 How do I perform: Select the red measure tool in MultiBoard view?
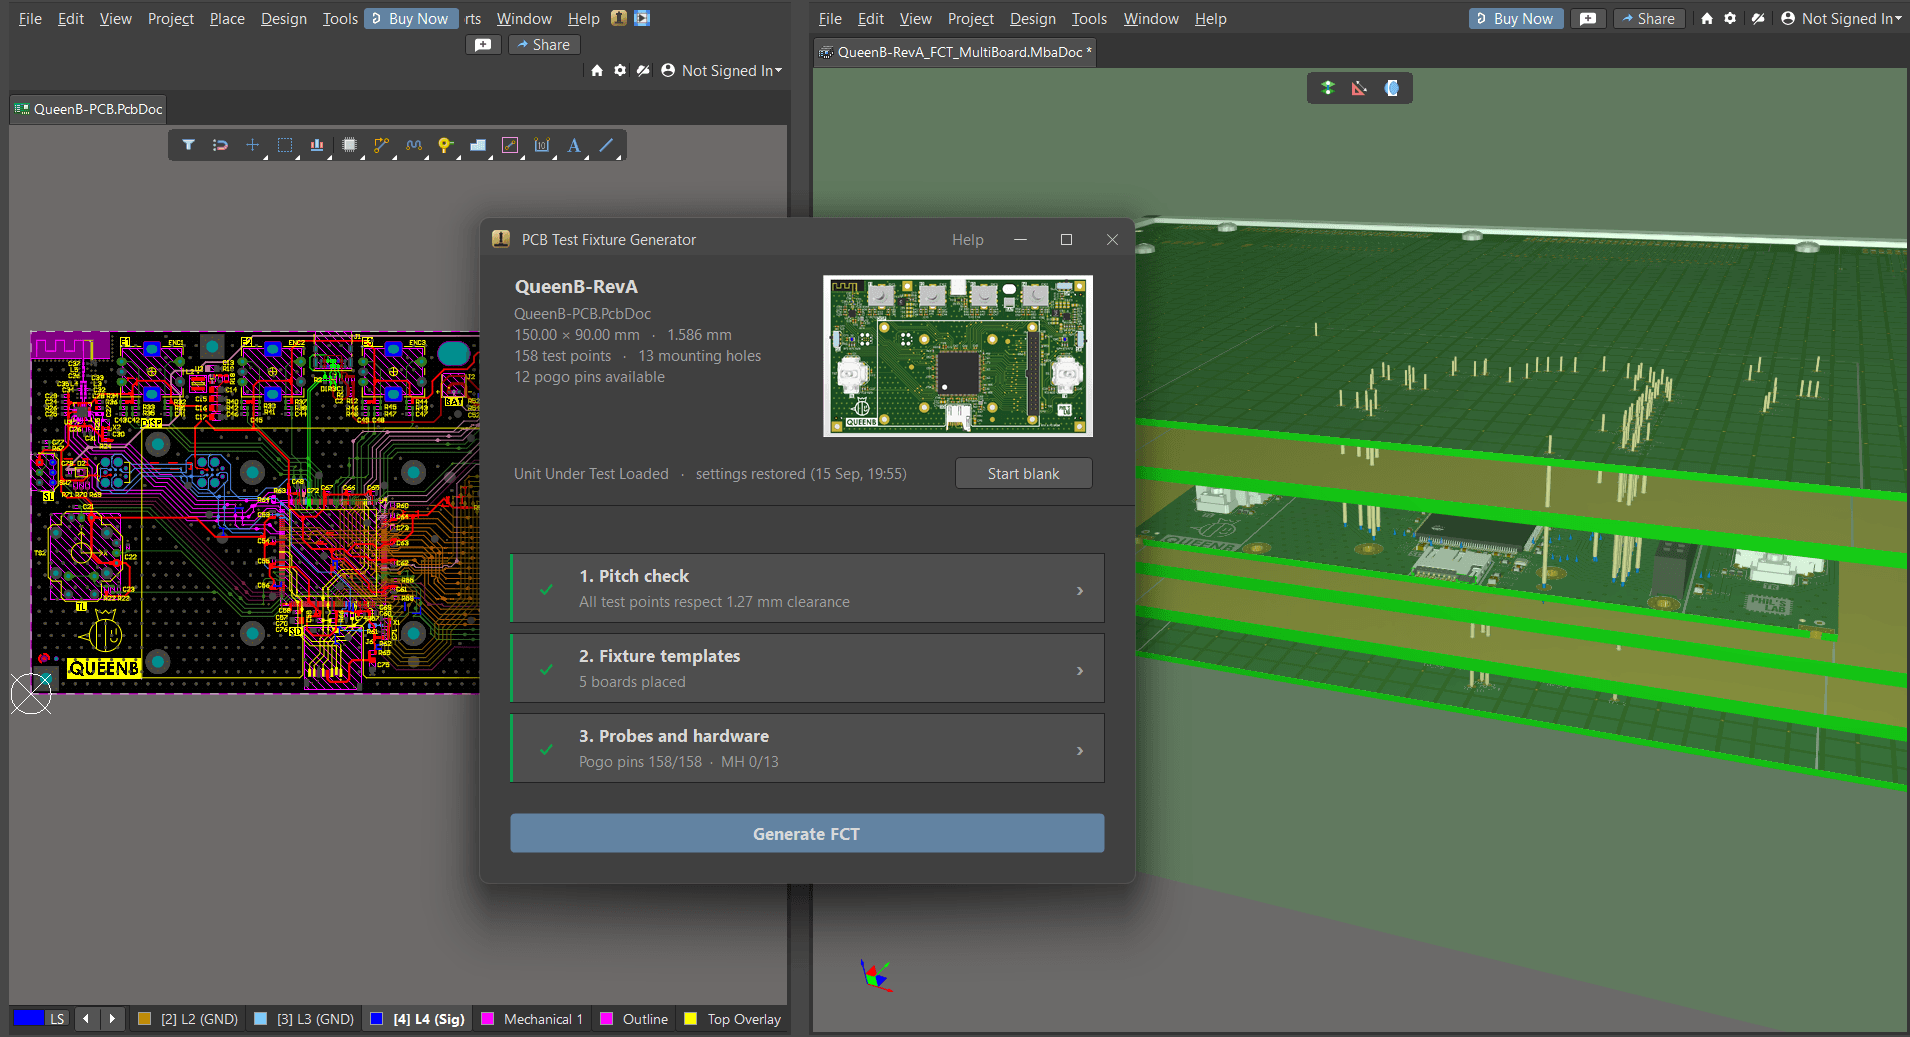[x=1359, y=88]
